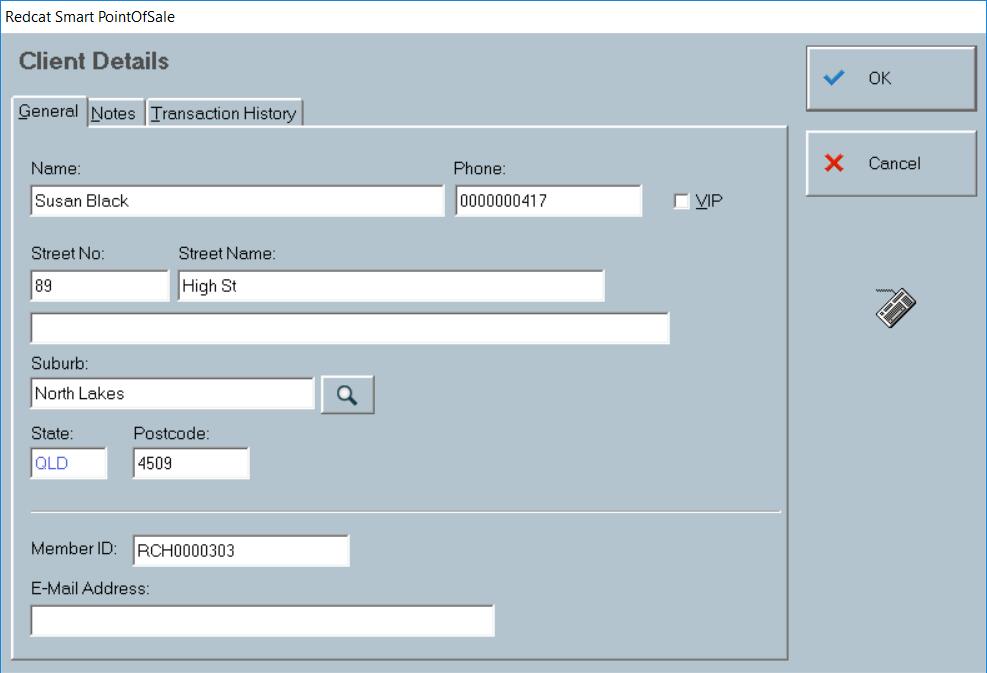Open the Transaction History tab
The width and height of the screenshot is (987, 673).
pos(225,113)
